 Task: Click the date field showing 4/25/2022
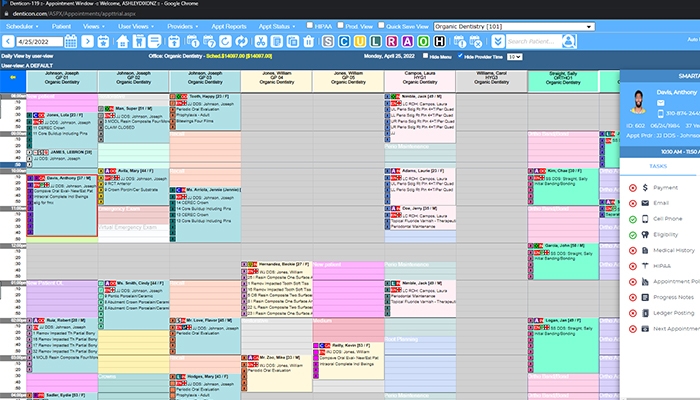click(x=39, y=42)
